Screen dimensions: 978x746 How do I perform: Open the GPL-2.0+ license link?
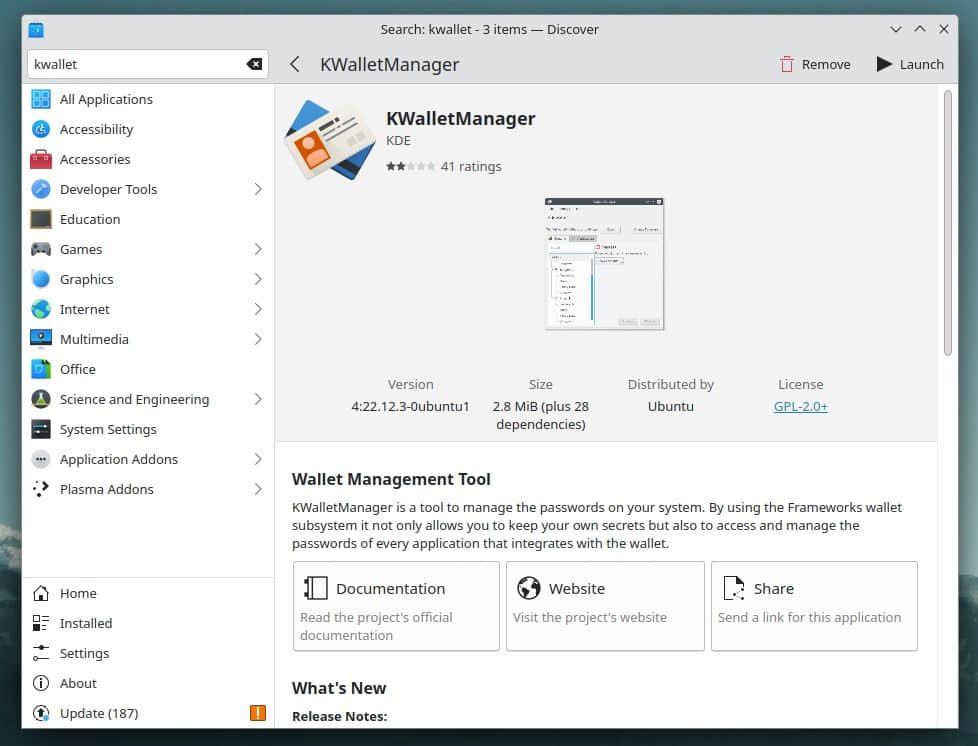[800, 406]
